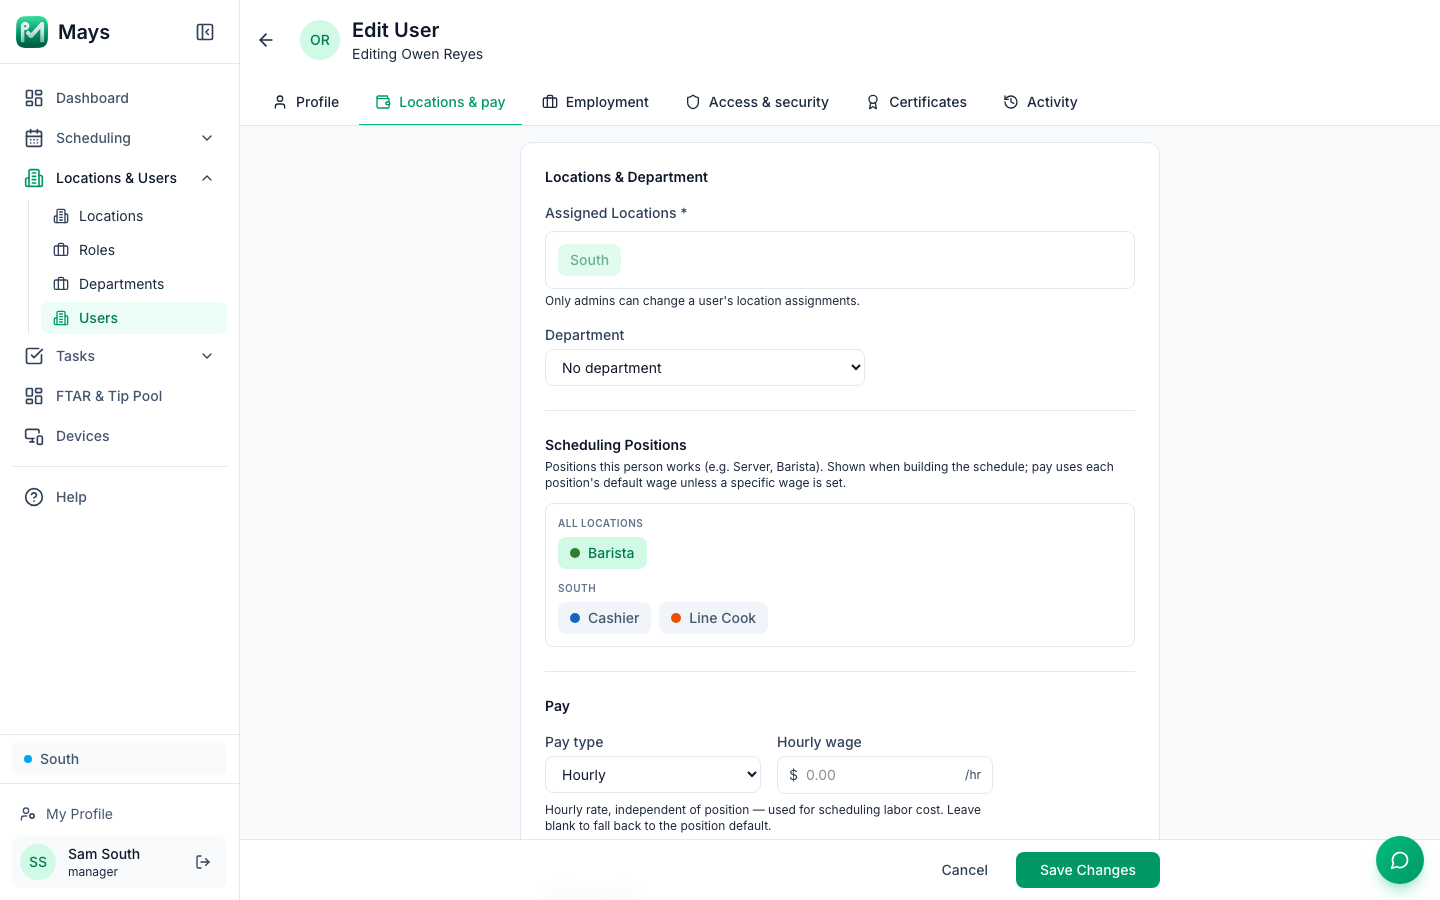Toggle the Line Cook position chip
Viewport: 1440px width, 900px height.
click(x=713, y=618)
